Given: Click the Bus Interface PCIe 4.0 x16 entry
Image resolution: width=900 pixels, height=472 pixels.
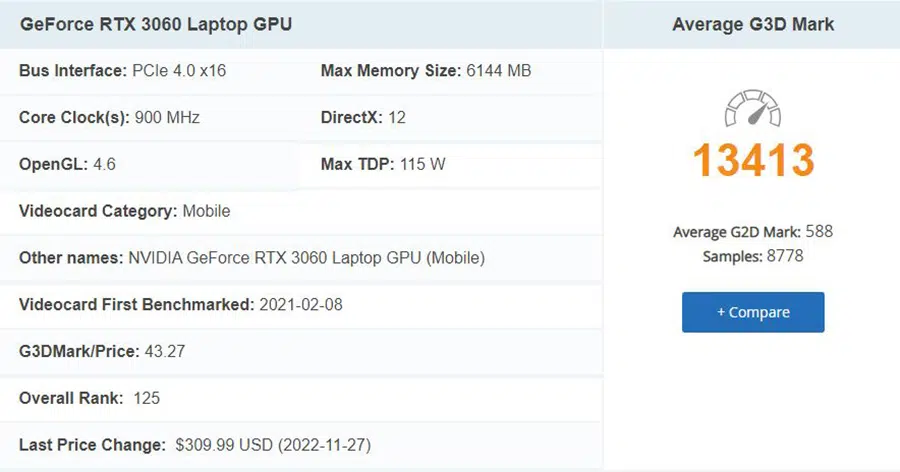Looking at the screenshot, I should [x=122, y=71].
